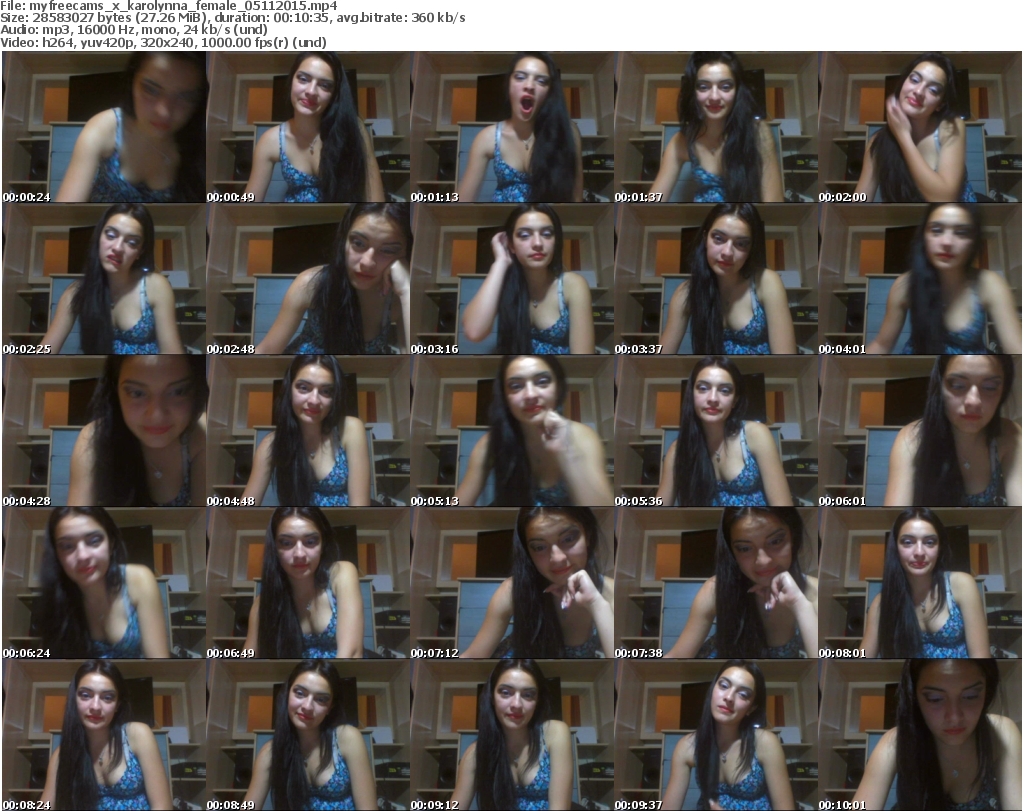Click the last frame at 00:10:01
This screenshot has width=1024, height=811.
coord(920,735)
